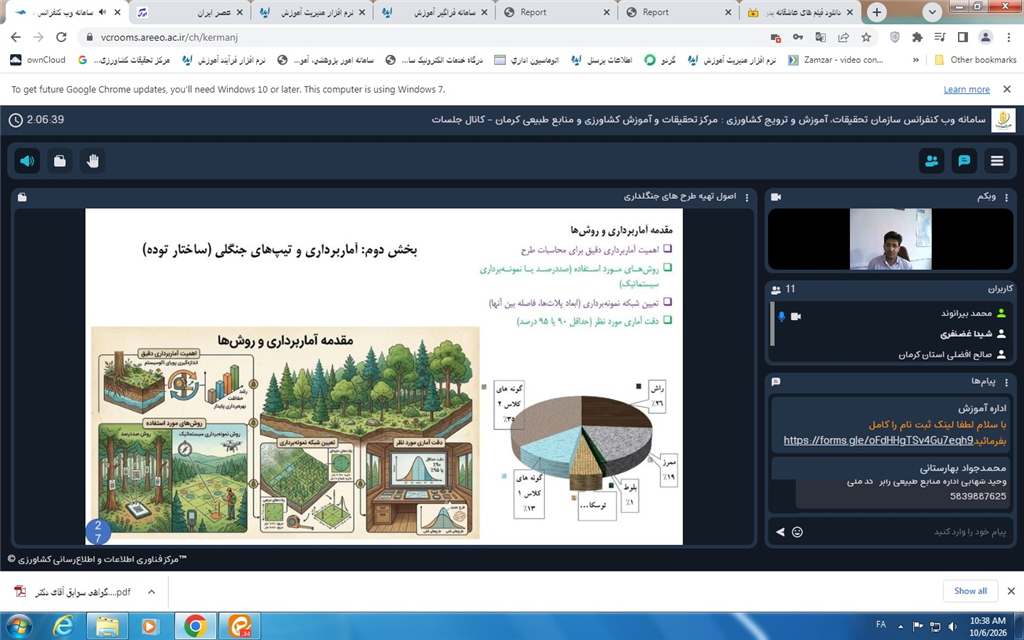
Task: Open the Zamzar bookmark
Action: pyautogui.click(x=835, y=60)
